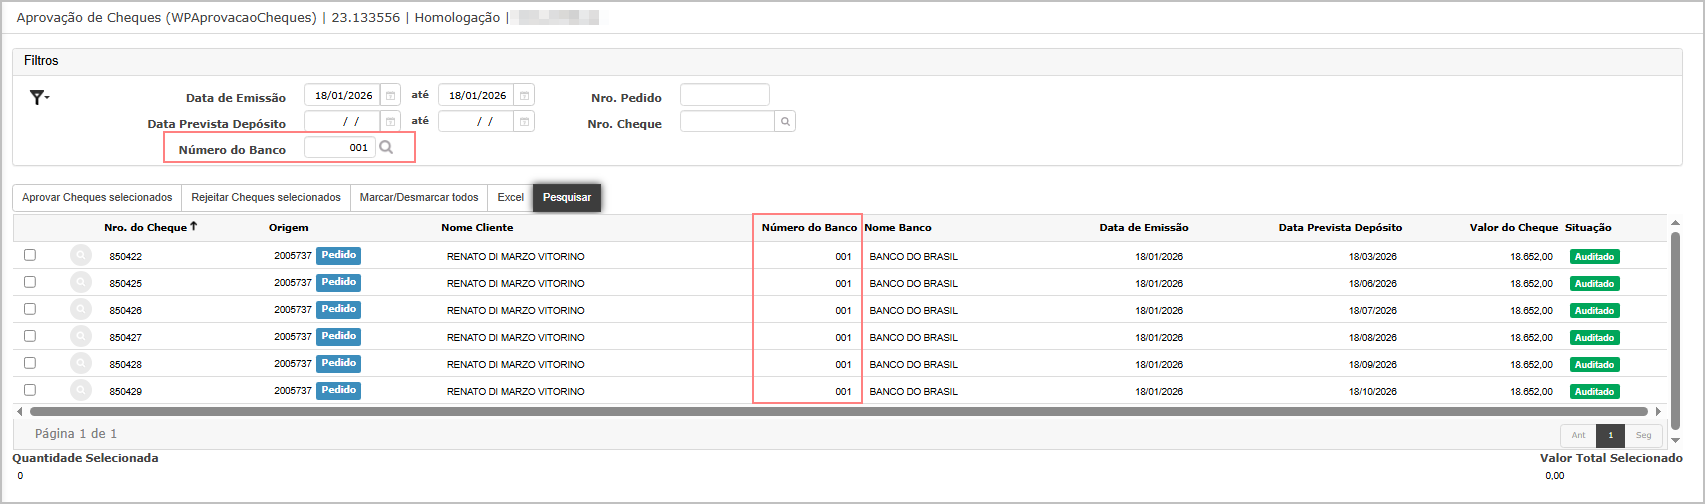
Task: Sort by Nro. do Cheque column header
Action: click(146, 228)
